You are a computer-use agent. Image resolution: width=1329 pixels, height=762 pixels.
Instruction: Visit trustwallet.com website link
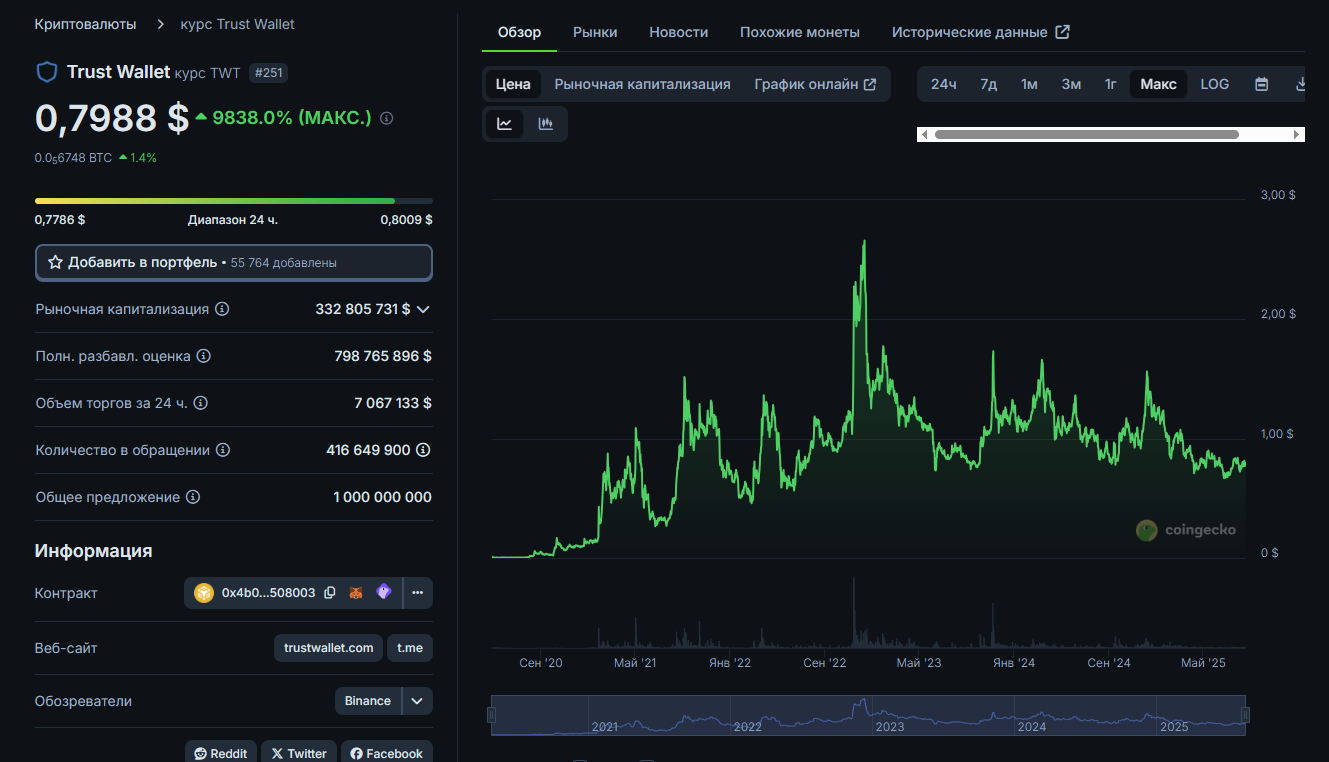coord(329,648)
